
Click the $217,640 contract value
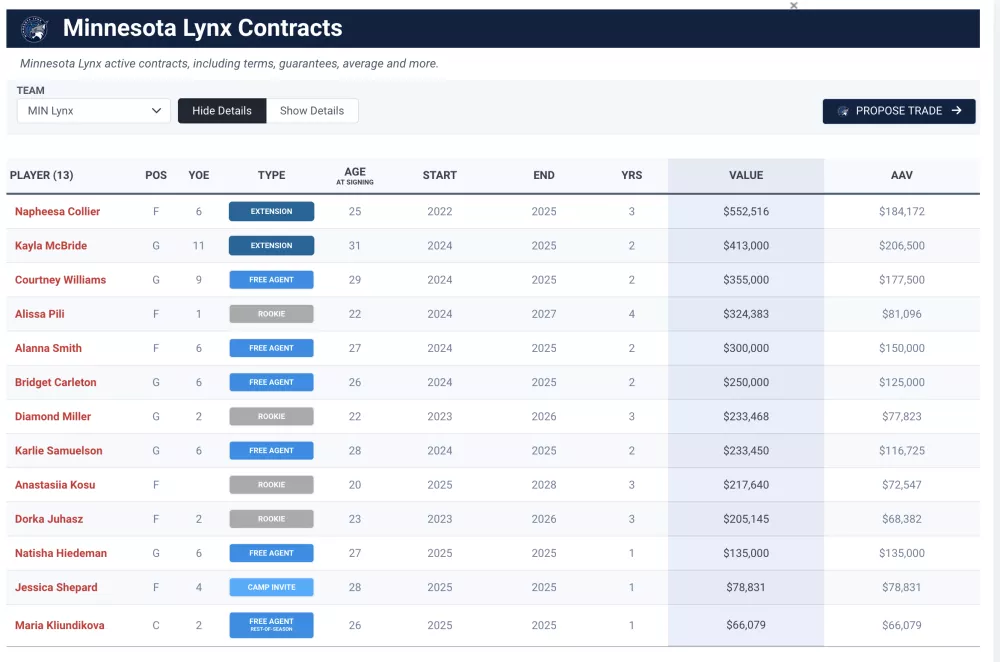746,485
